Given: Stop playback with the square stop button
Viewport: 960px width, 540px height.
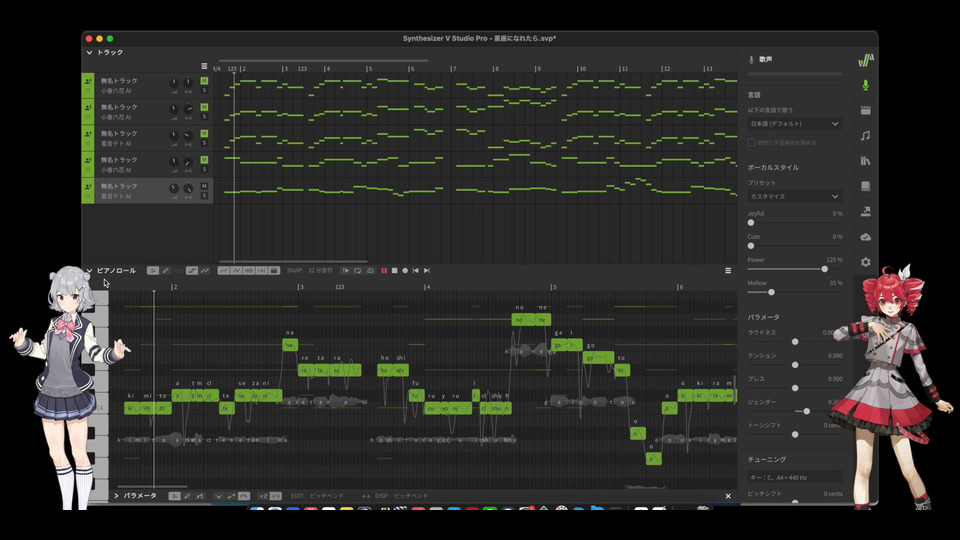Looking at the screenshot, I should 394,271.
